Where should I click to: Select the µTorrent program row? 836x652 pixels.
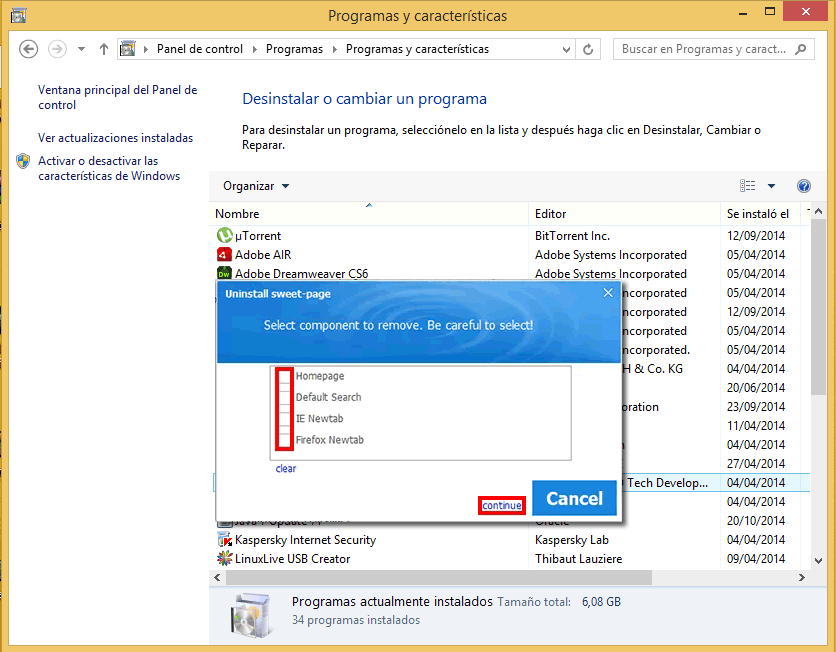click(x=510, y=235)
